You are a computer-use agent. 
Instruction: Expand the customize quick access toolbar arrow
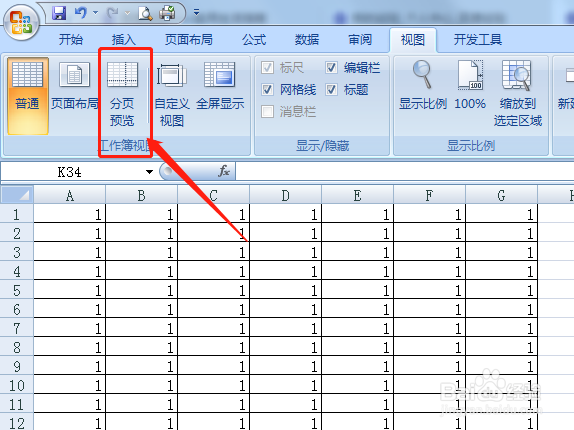click(x=197, y=13)
